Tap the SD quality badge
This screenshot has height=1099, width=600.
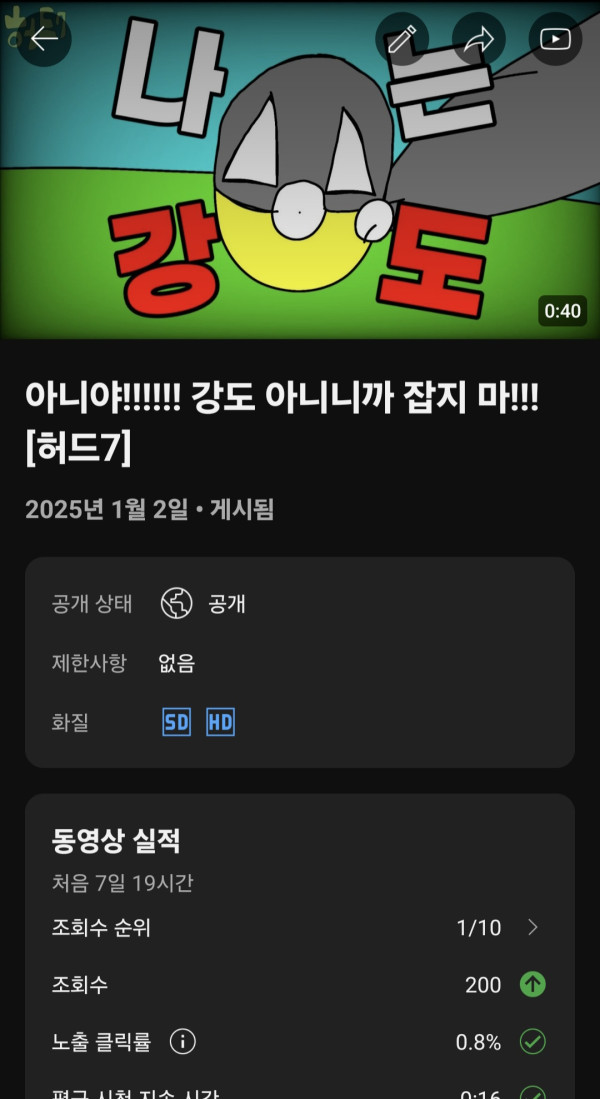[177, 723]
